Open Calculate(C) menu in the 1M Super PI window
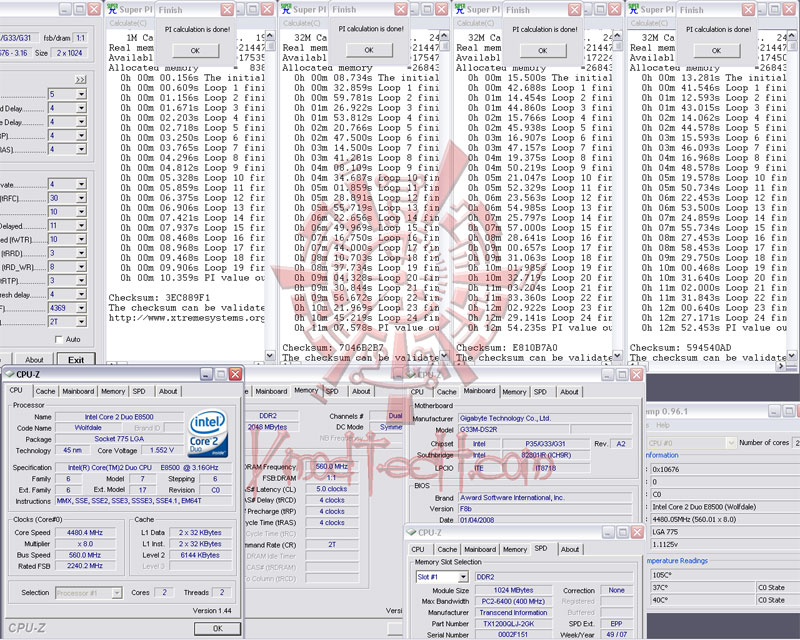Image resolution: width=800 pixels, height=640 pixels. coord(128,23)
